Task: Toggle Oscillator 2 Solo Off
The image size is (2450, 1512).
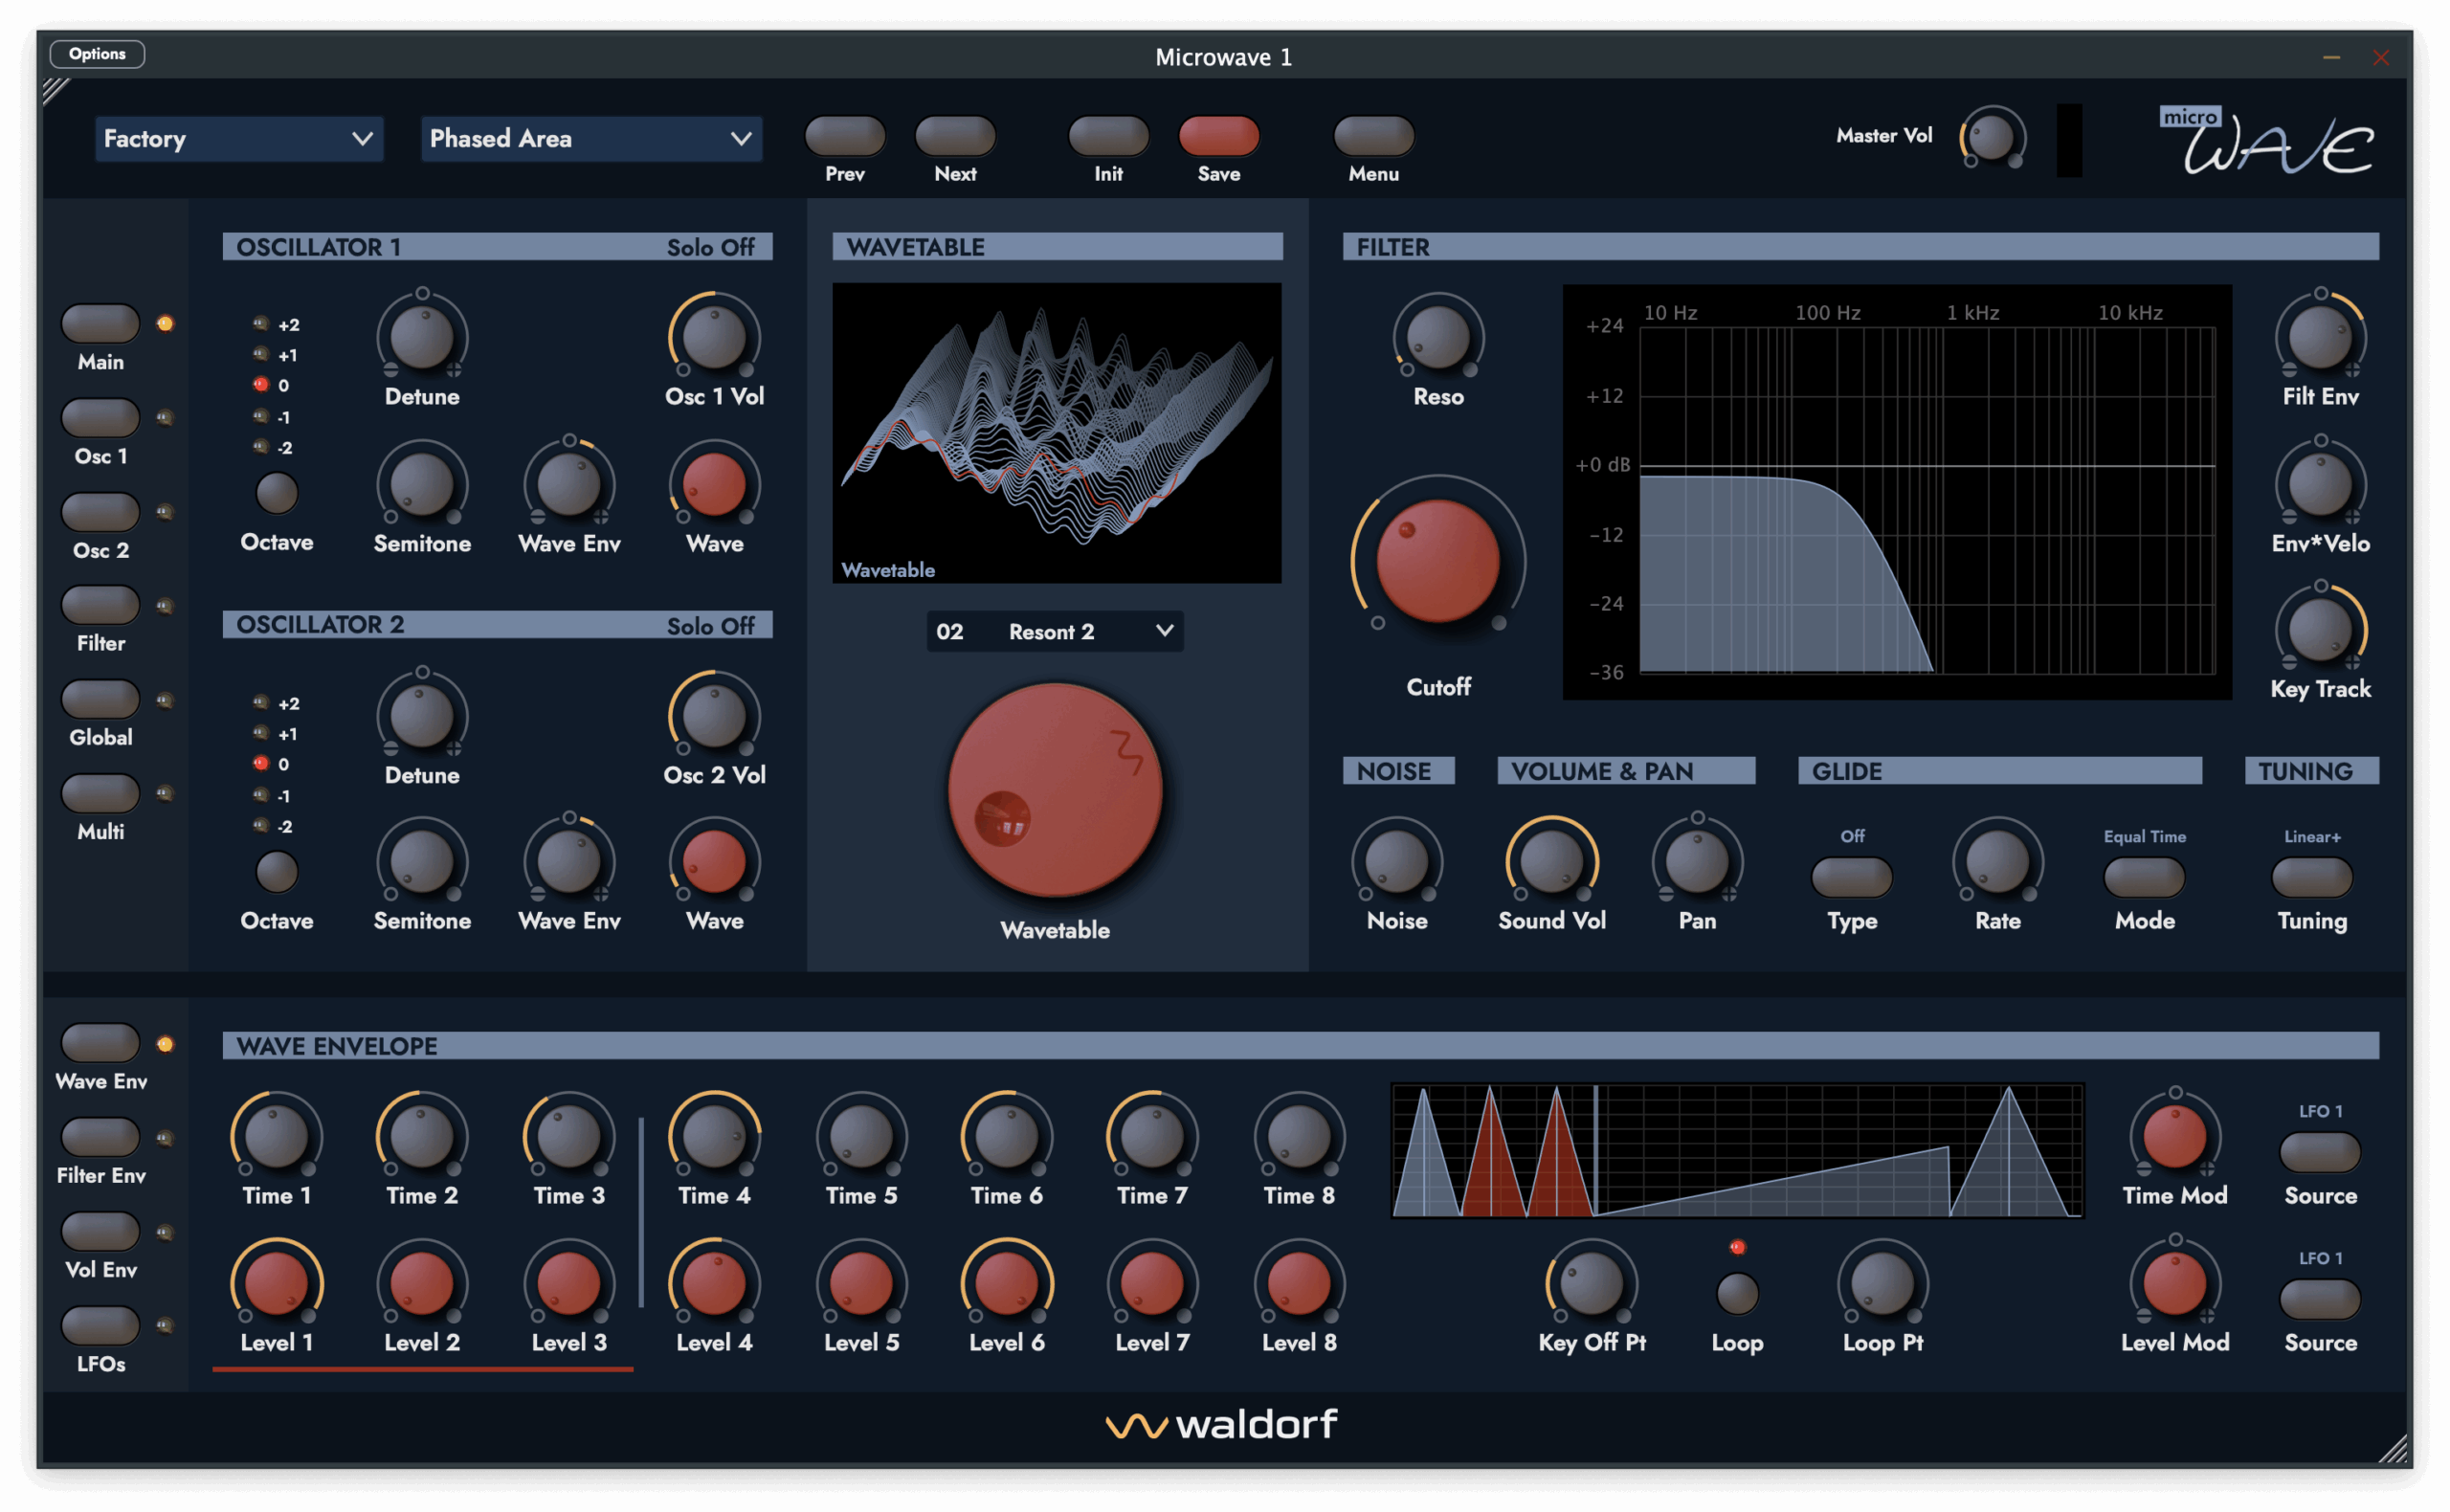Action: click(x=711, y=625)
